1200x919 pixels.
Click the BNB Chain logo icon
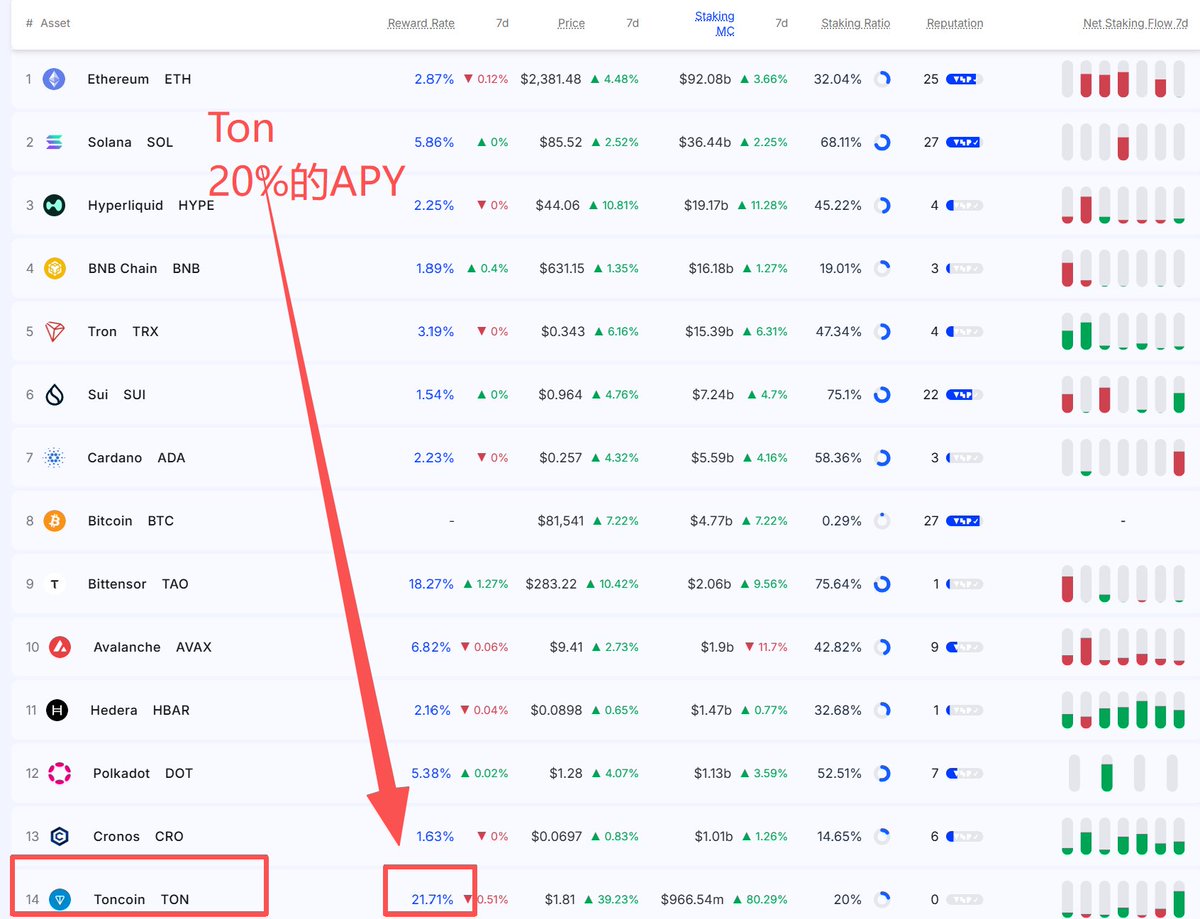coord(54,268)
